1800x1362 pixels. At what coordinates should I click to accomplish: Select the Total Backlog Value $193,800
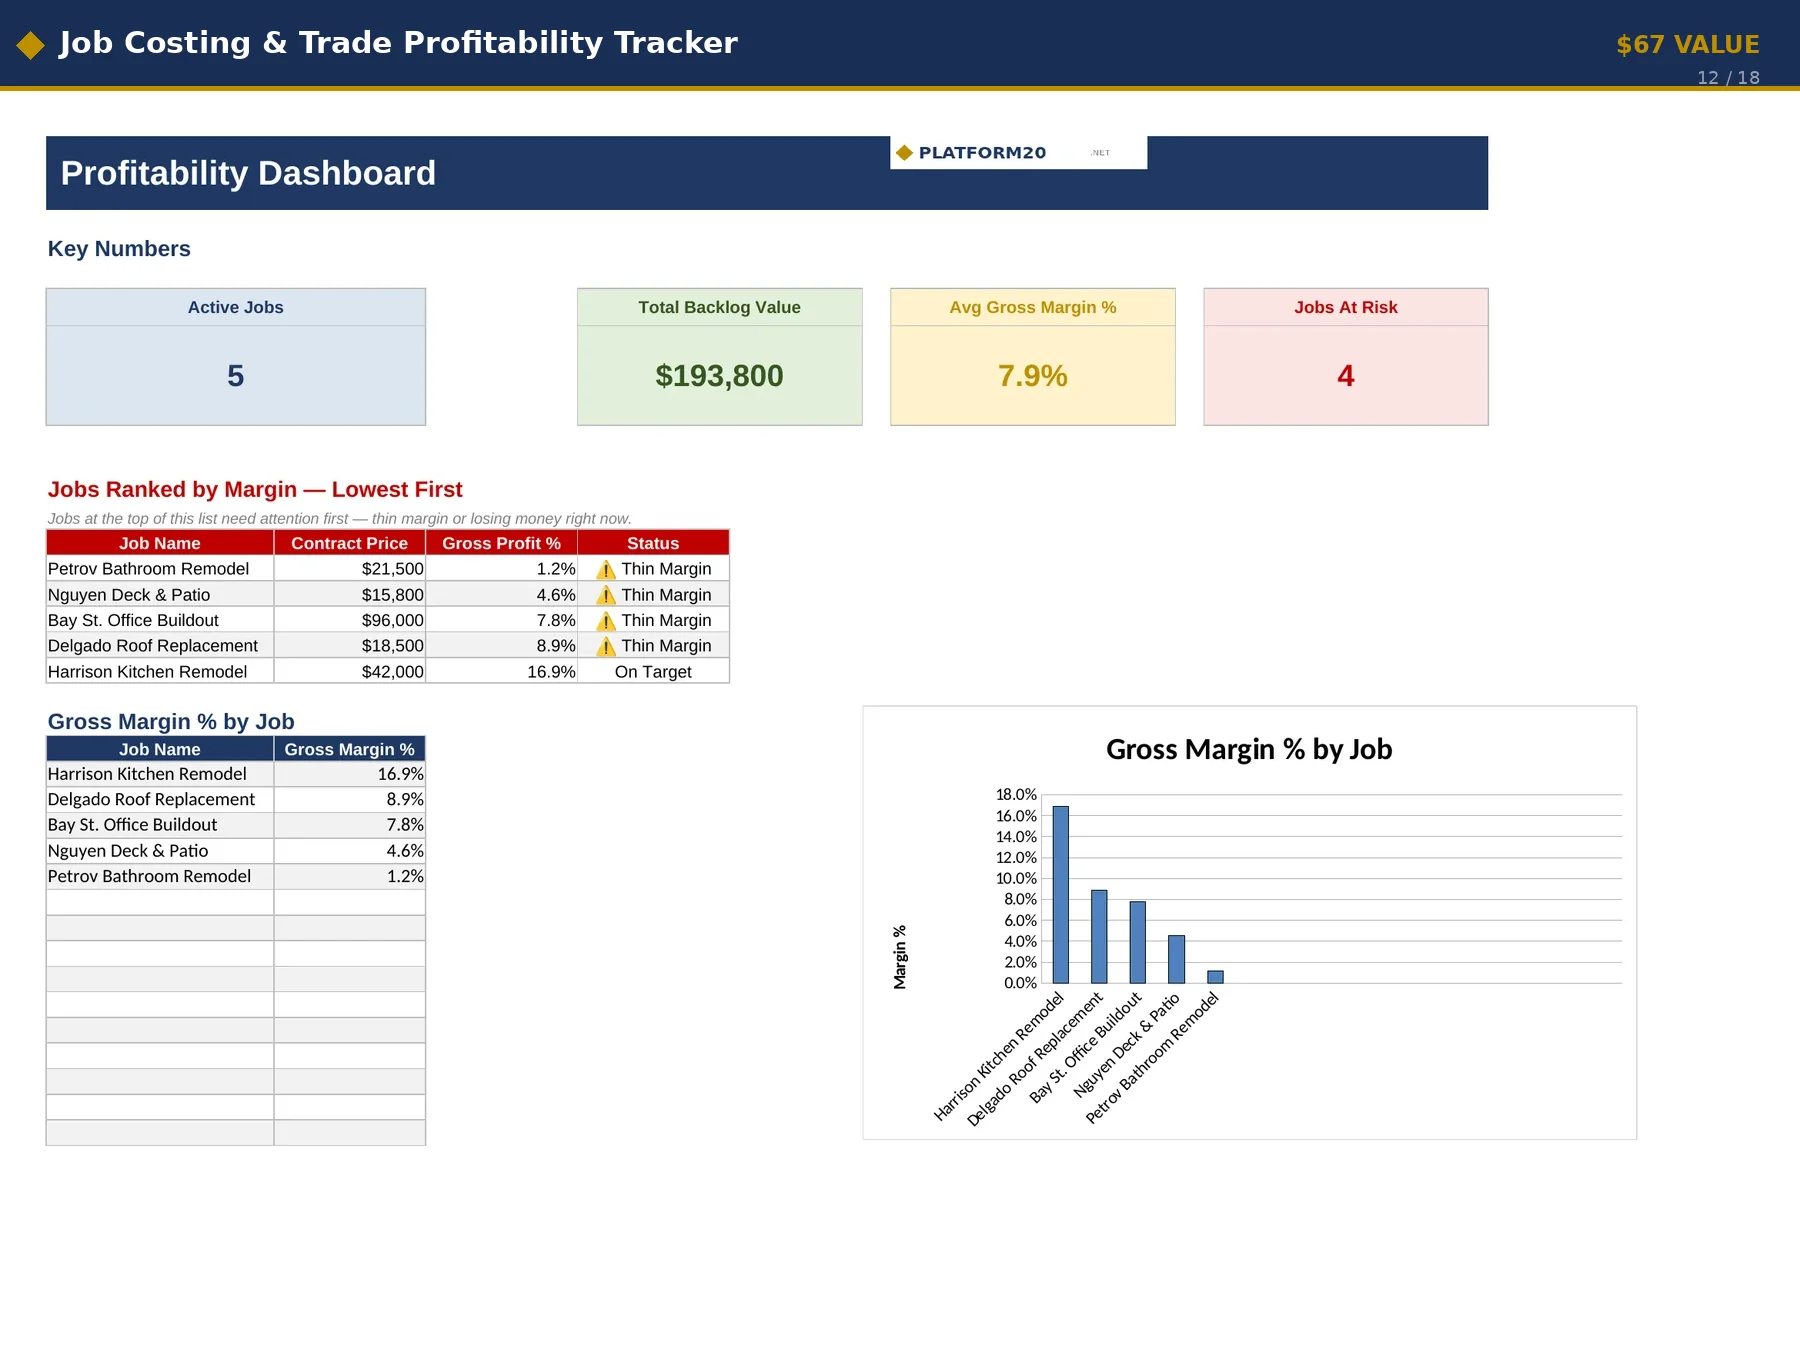[x=719, y=376]
